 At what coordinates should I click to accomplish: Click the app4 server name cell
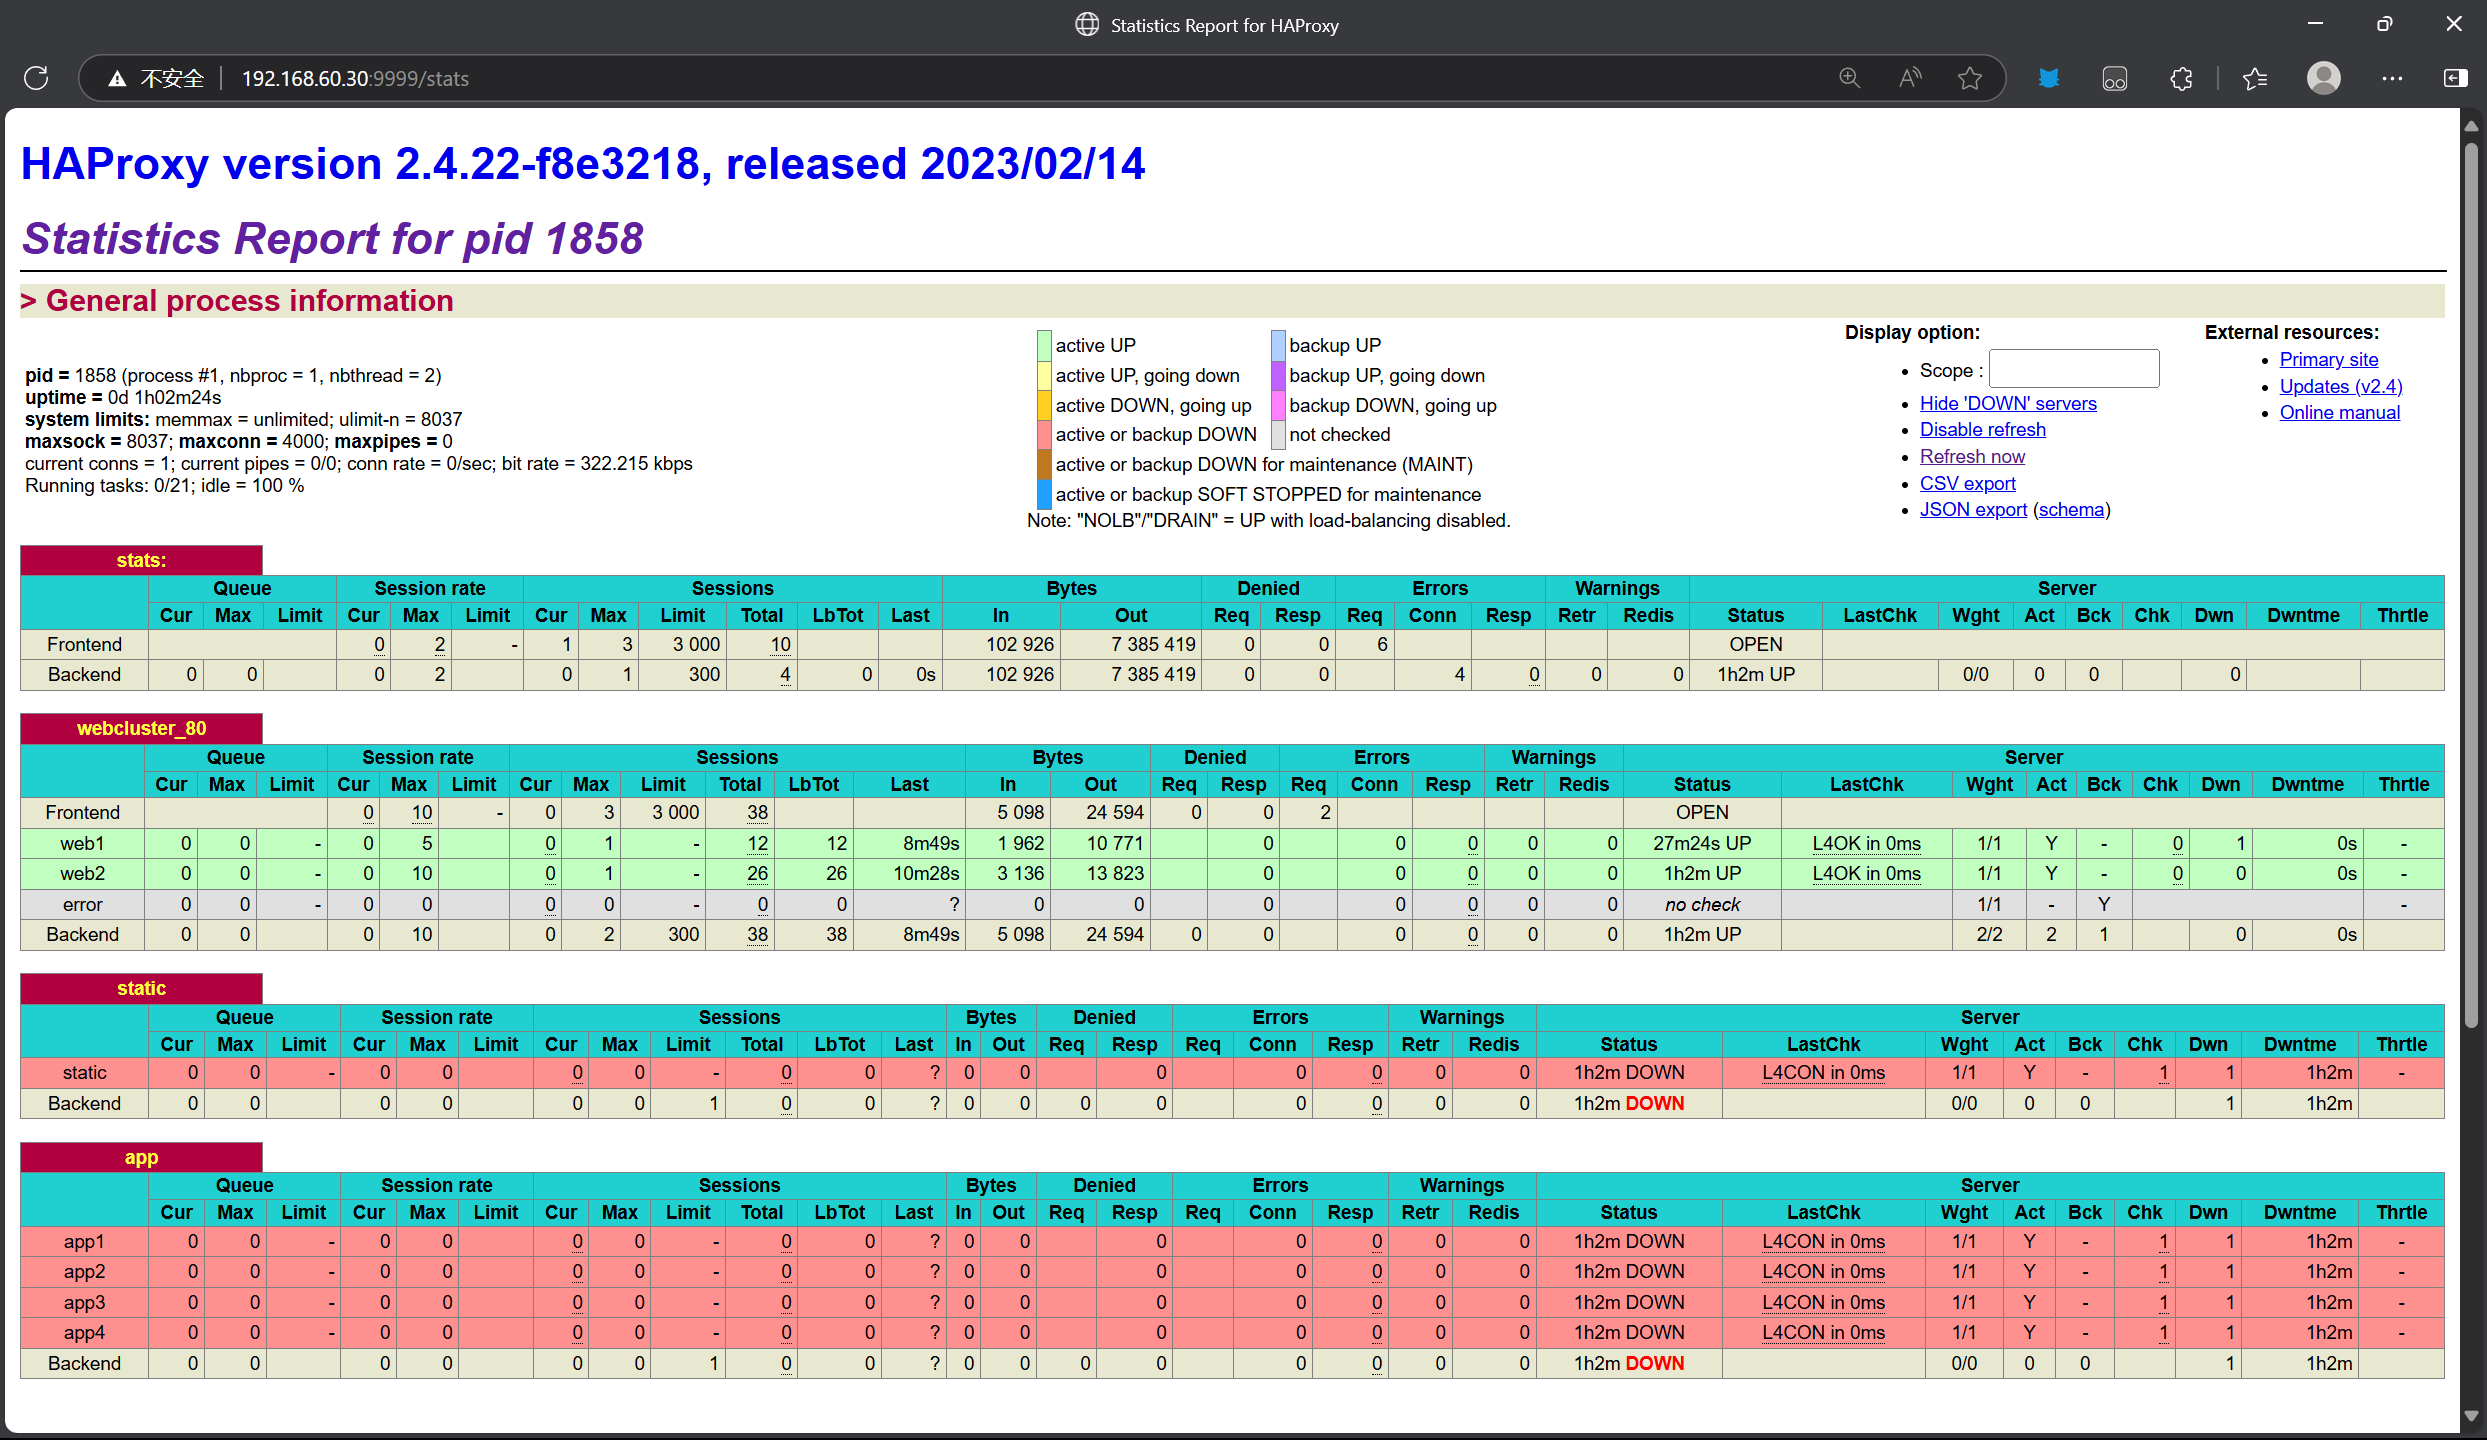point(84,1332)
